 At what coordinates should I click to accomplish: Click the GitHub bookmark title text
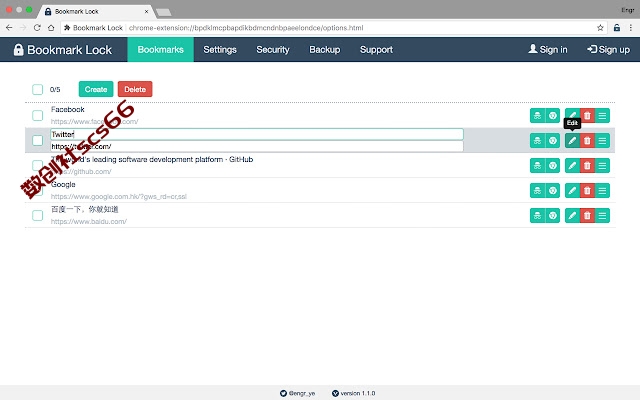coord(152,159)
